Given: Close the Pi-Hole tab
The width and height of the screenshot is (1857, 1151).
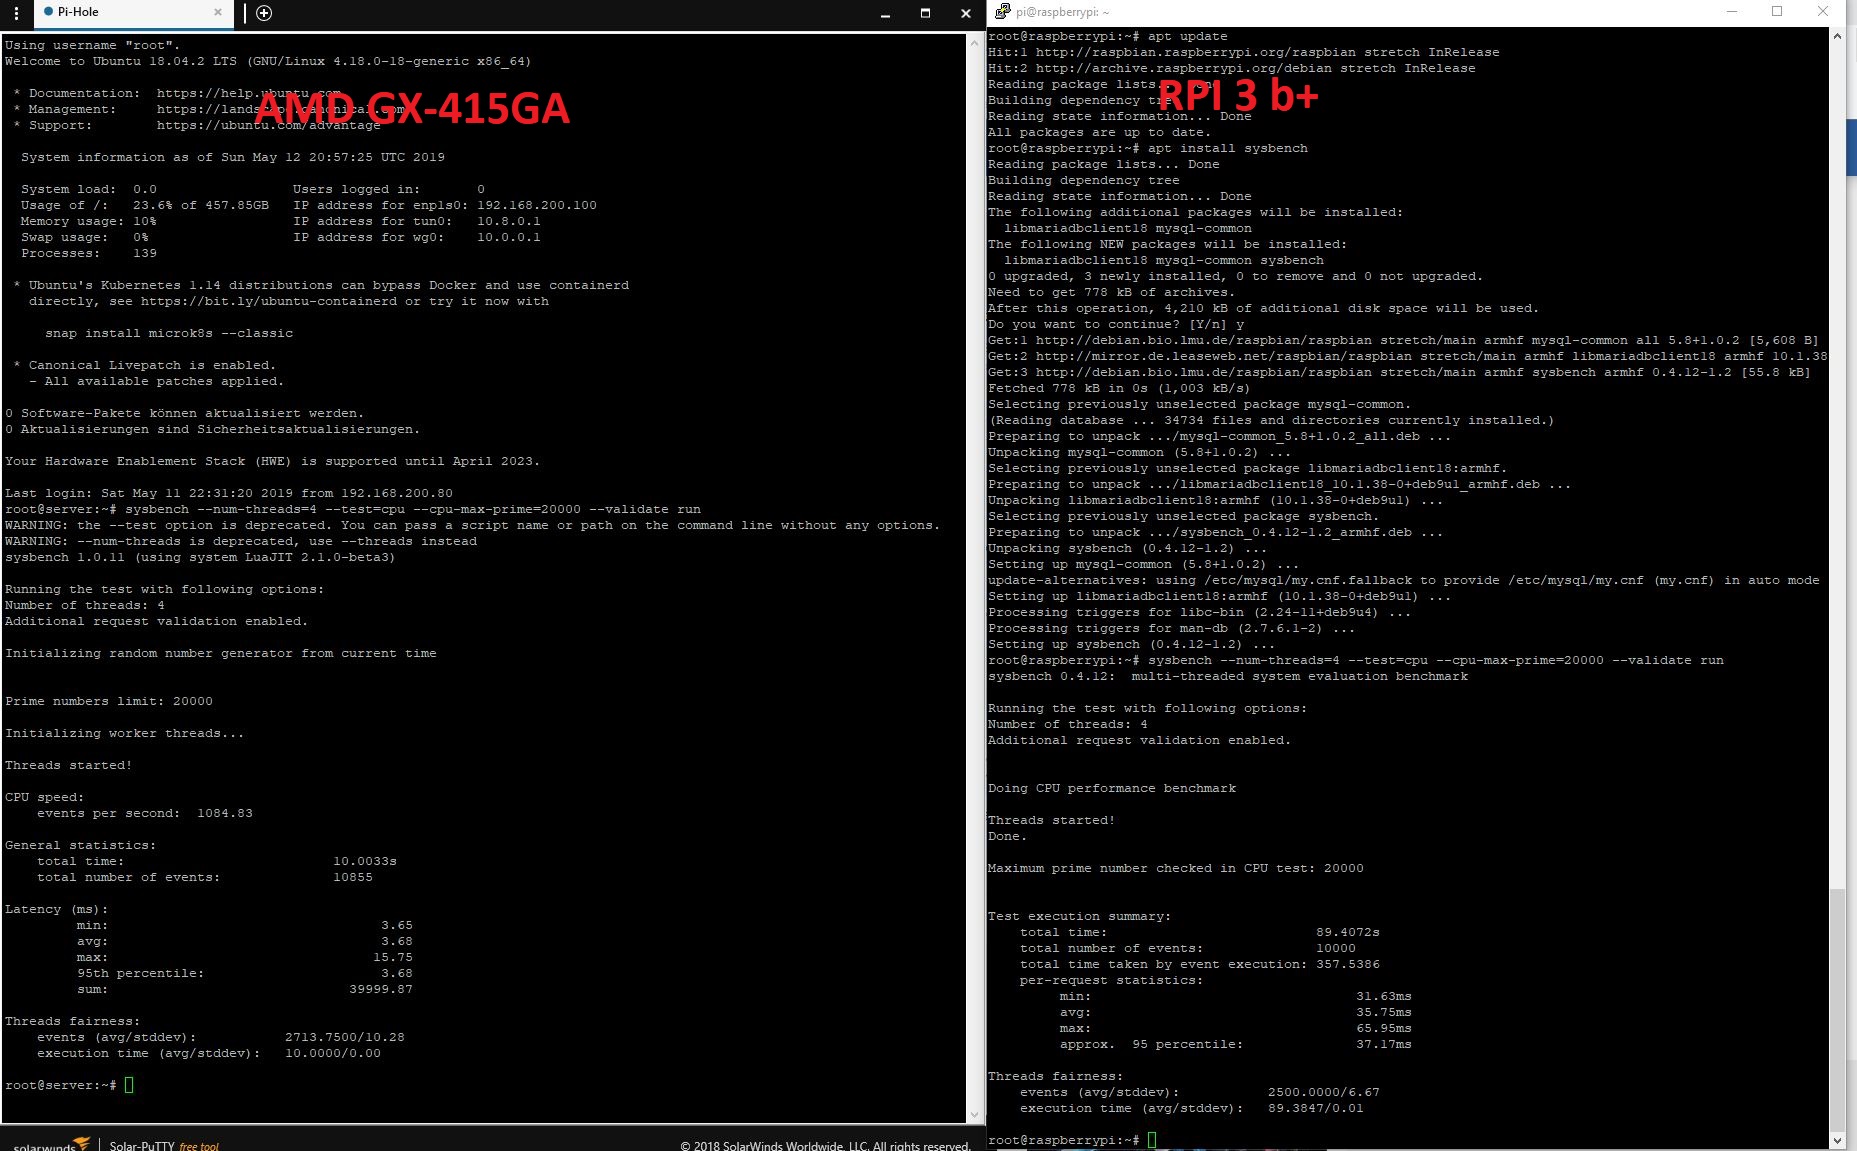Looking at the screenshot, I should pos(218,13).
